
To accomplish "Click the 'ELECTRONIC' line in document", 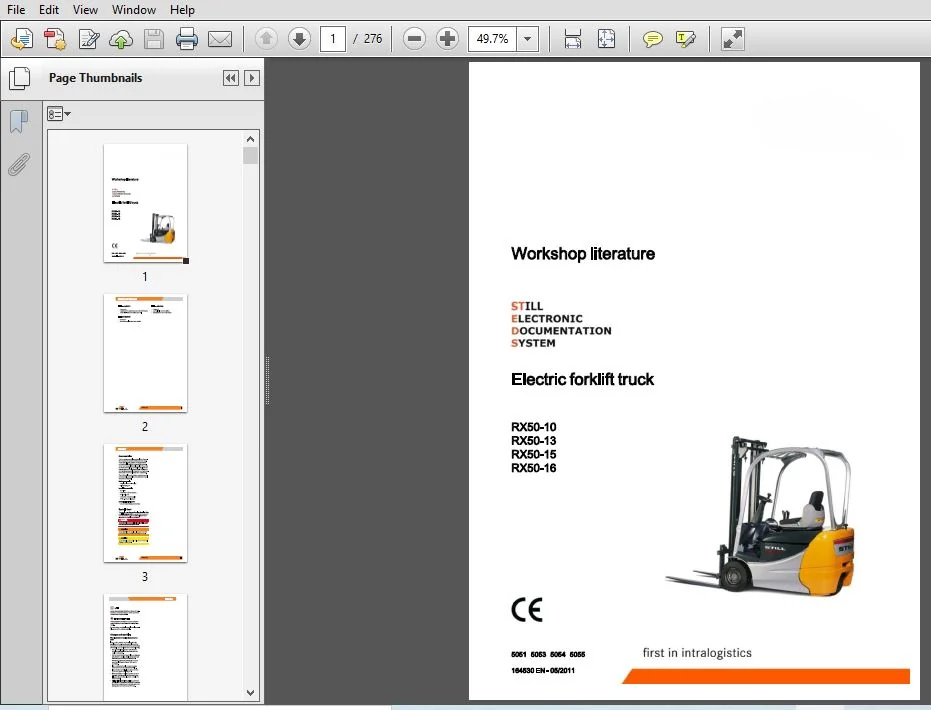I will coord(547,319).
